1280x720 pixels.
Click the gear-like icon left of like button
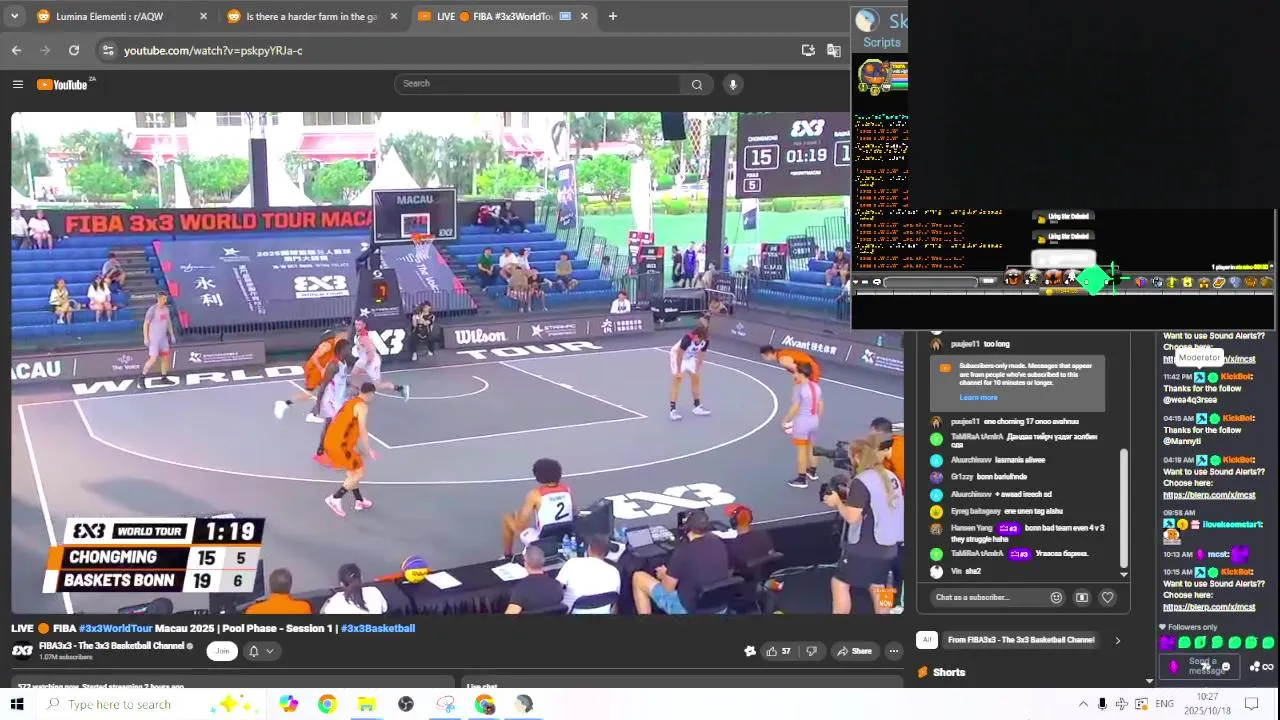pos(750,651)
